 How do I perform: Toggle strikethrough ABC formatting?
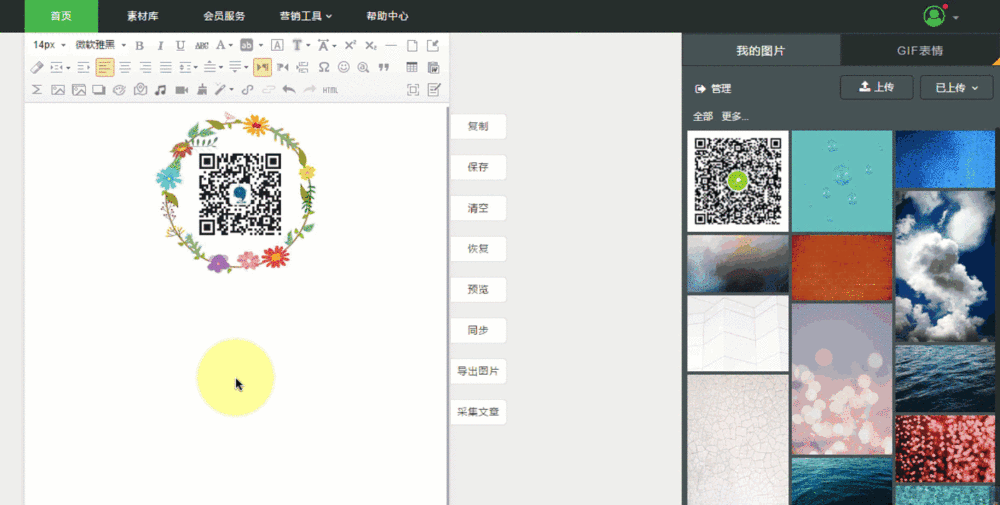(202, 45)
